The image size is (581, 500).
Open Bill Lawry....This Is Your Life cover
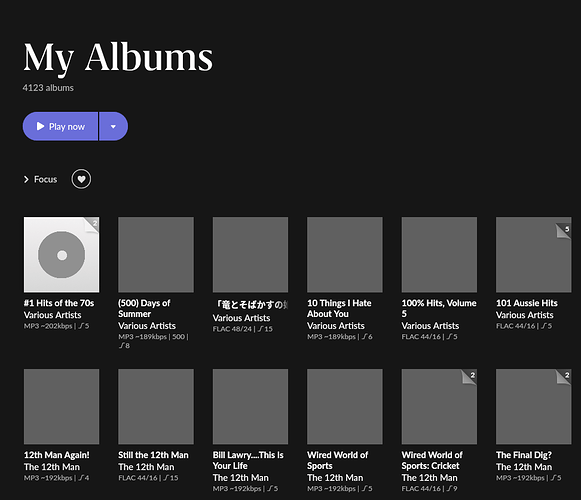pos(250,407)
